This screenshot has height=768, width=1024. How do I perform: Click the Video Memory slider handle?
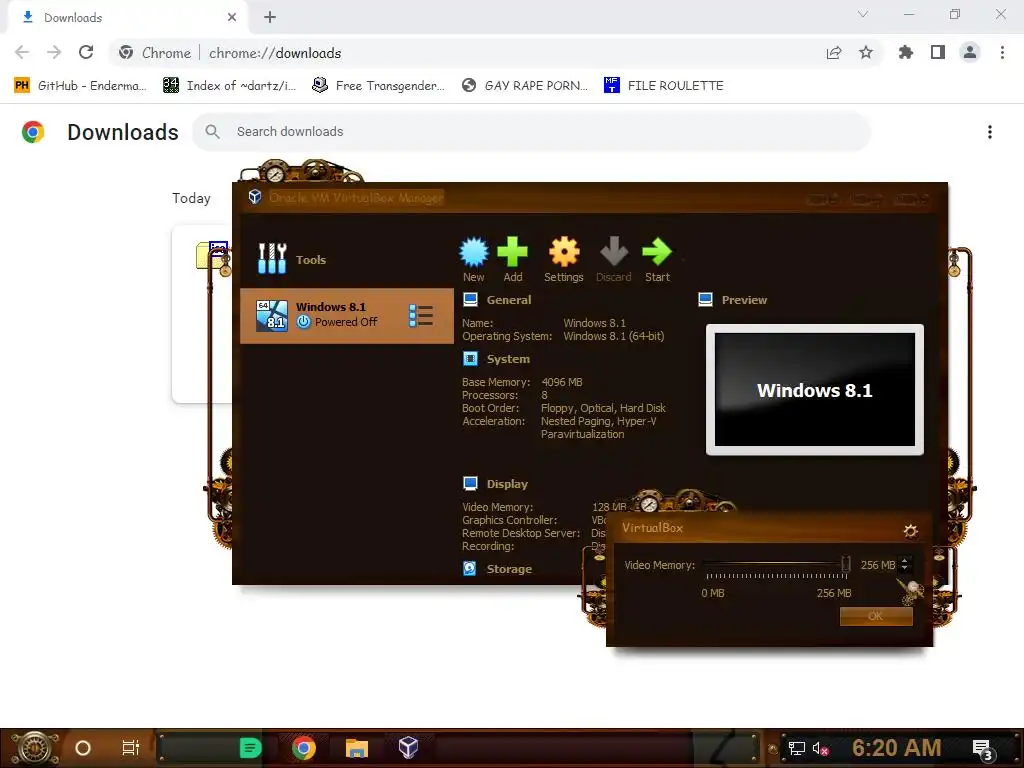[x=846, y=564]
